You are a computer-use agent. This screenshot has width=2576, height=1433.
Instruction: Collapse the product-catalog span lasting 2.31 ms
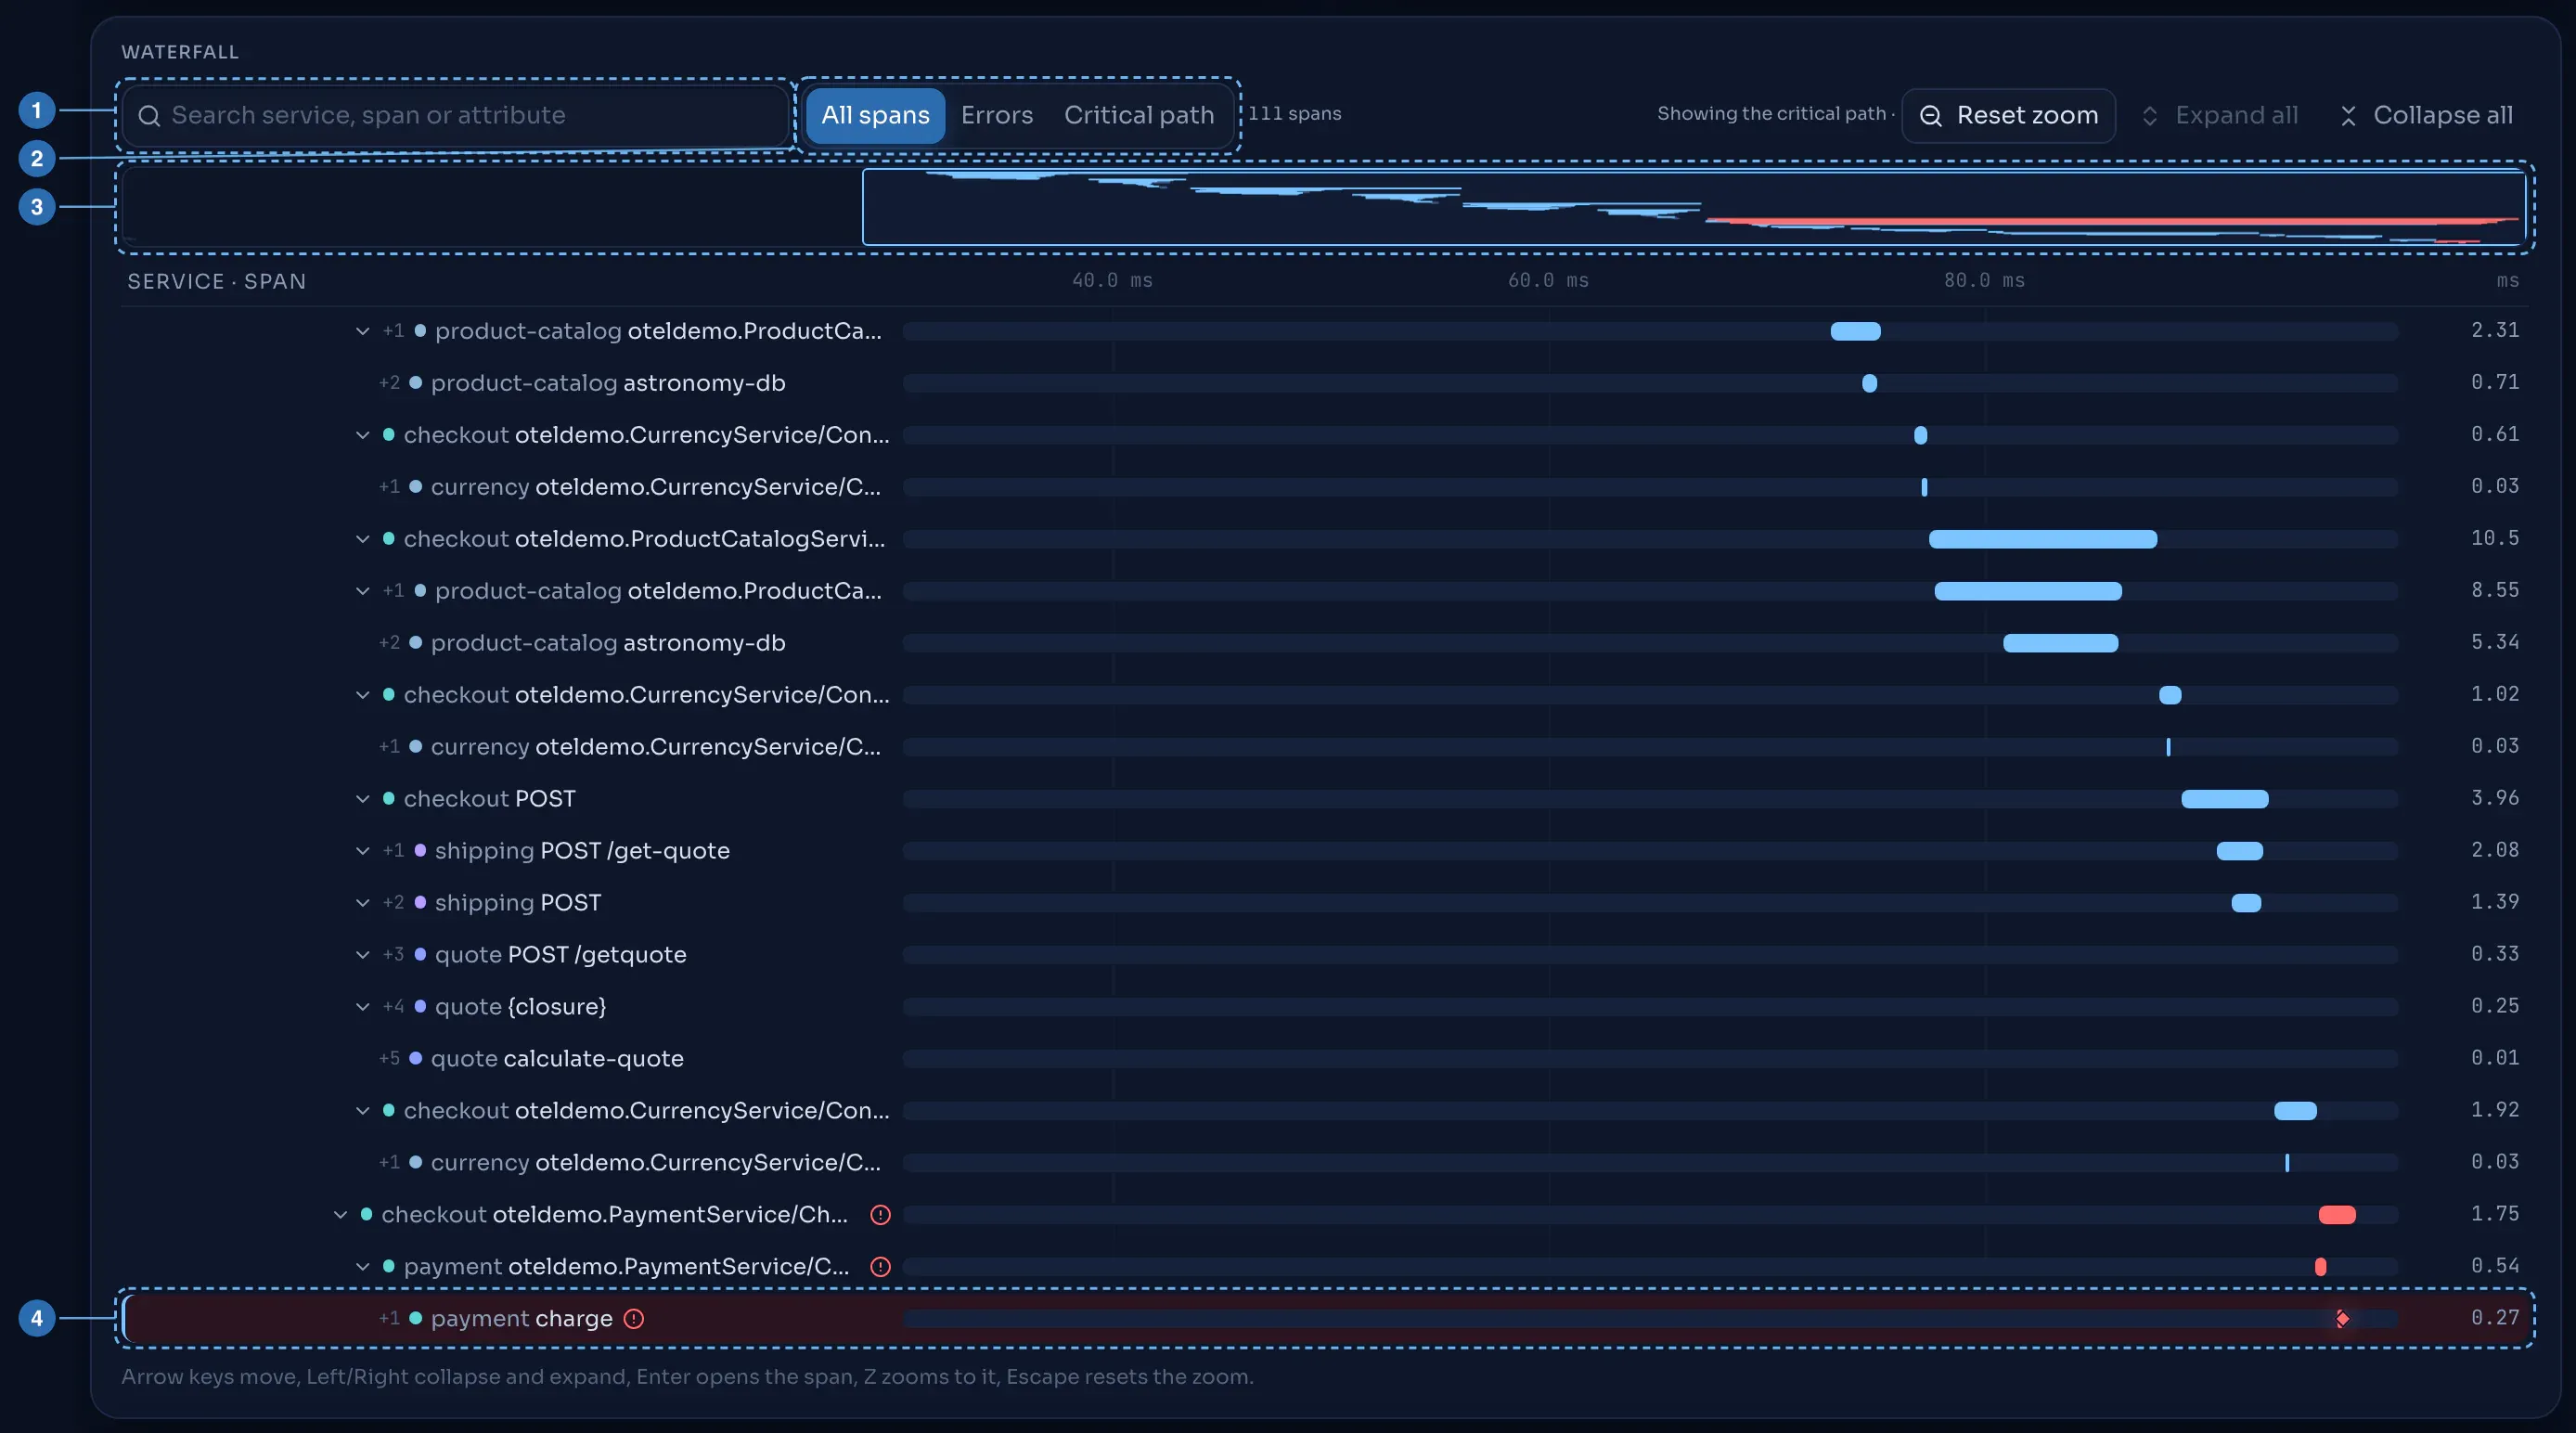363,331
